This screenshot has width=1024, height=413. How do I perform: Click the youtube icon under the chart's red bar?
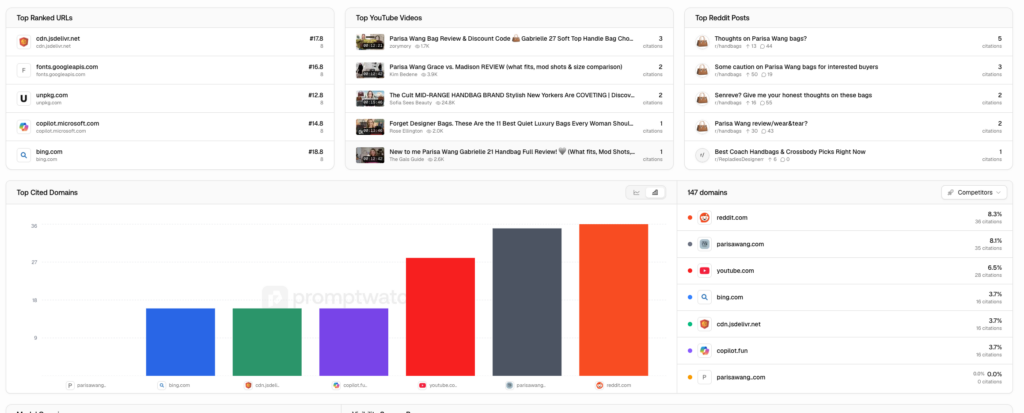423,386
